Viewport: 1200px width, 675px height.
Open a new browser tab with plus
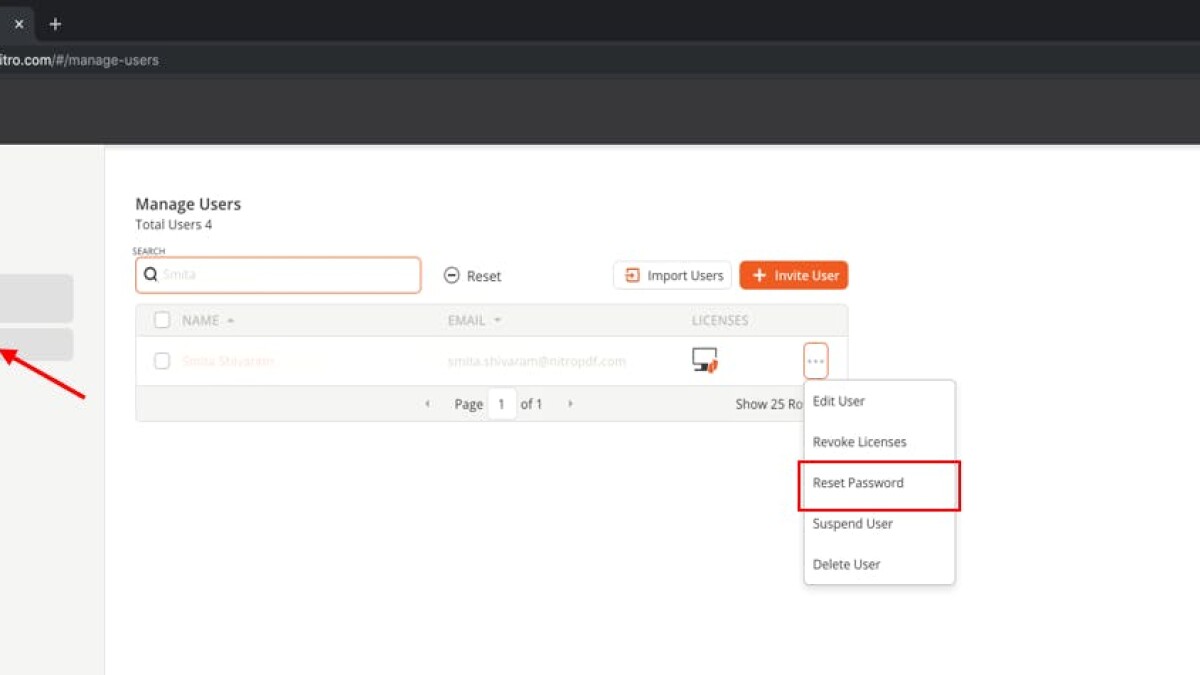[x=55, y=24]
